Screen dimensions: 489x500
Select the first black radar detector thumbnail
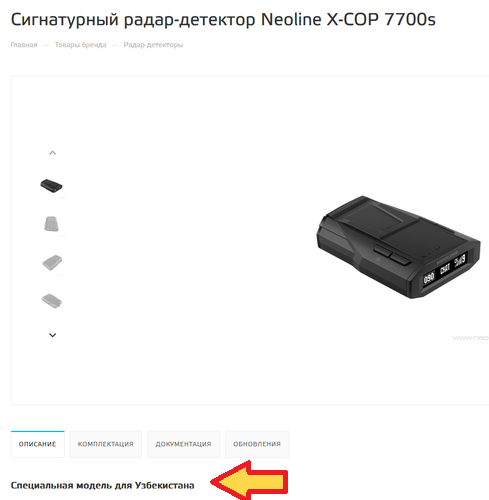pyautogui.click(x=51, y=186)
